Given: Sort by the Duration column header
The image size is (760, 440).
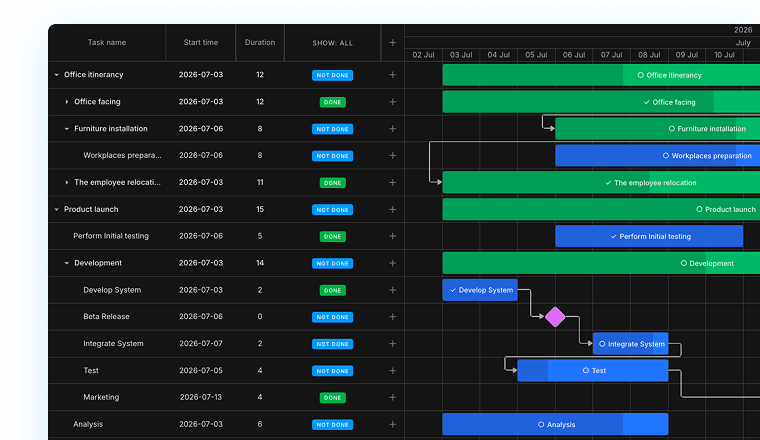Looking at the screenshot, I should pyautogui.click(x=260, y=43).
